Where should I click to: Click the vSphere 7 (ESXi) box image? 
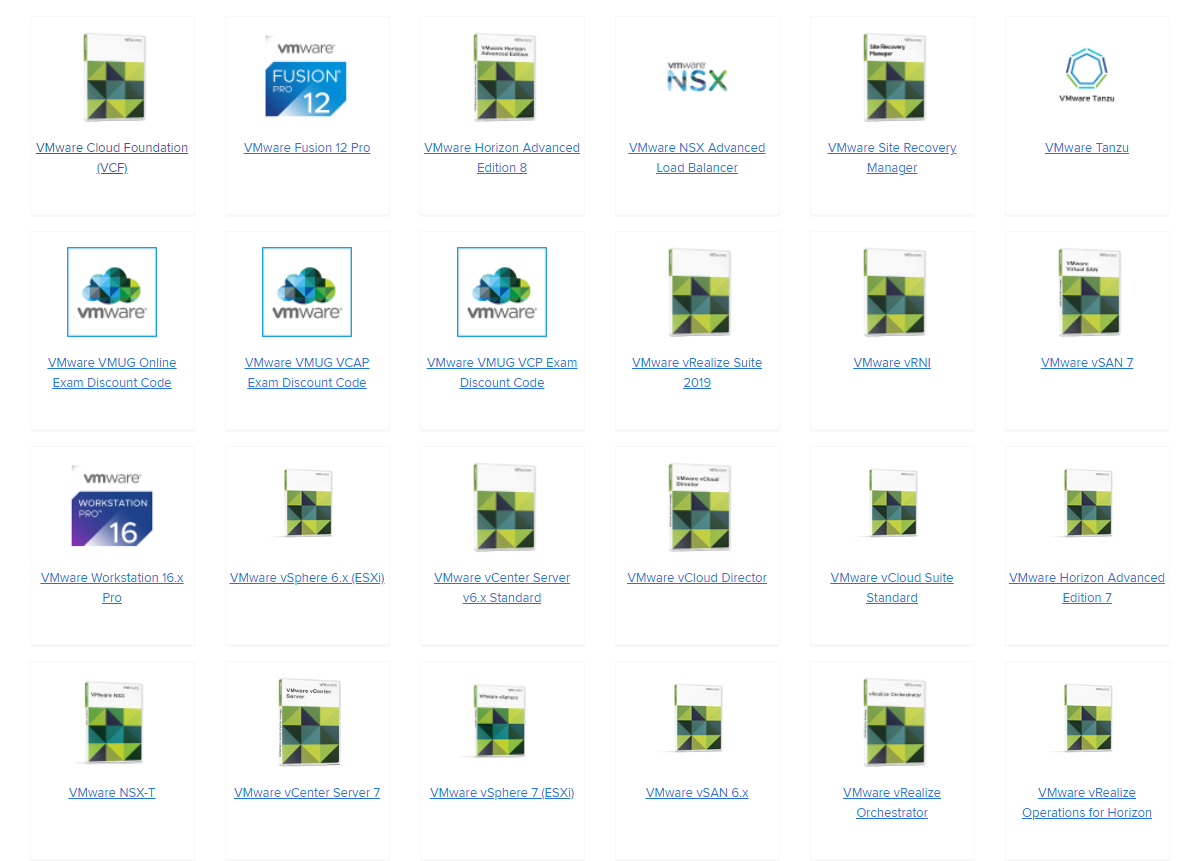point(499,720)
